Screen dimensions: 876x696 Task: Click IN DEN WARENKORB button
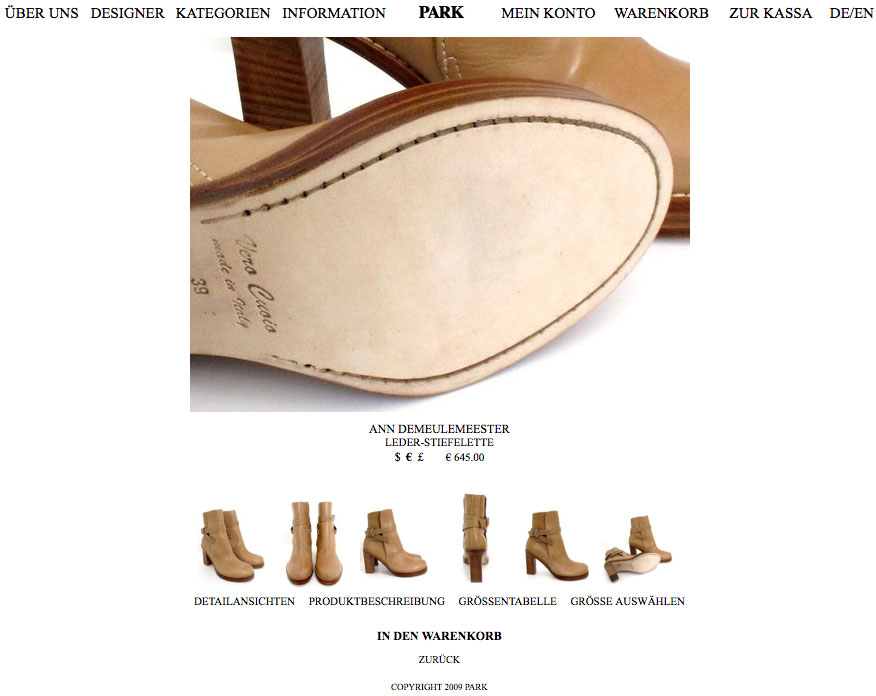click(439, 636)
